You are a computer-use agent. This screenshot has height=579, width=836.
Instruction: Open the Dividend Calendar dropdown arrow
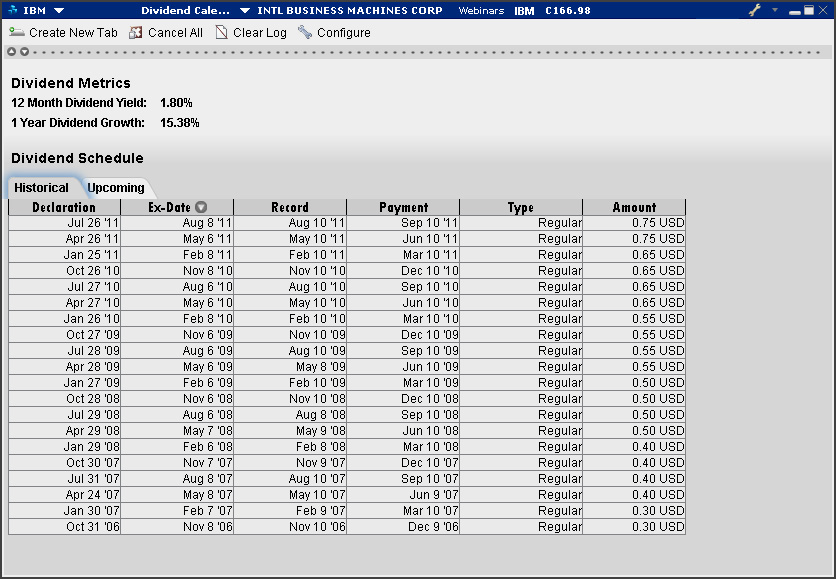245,11
